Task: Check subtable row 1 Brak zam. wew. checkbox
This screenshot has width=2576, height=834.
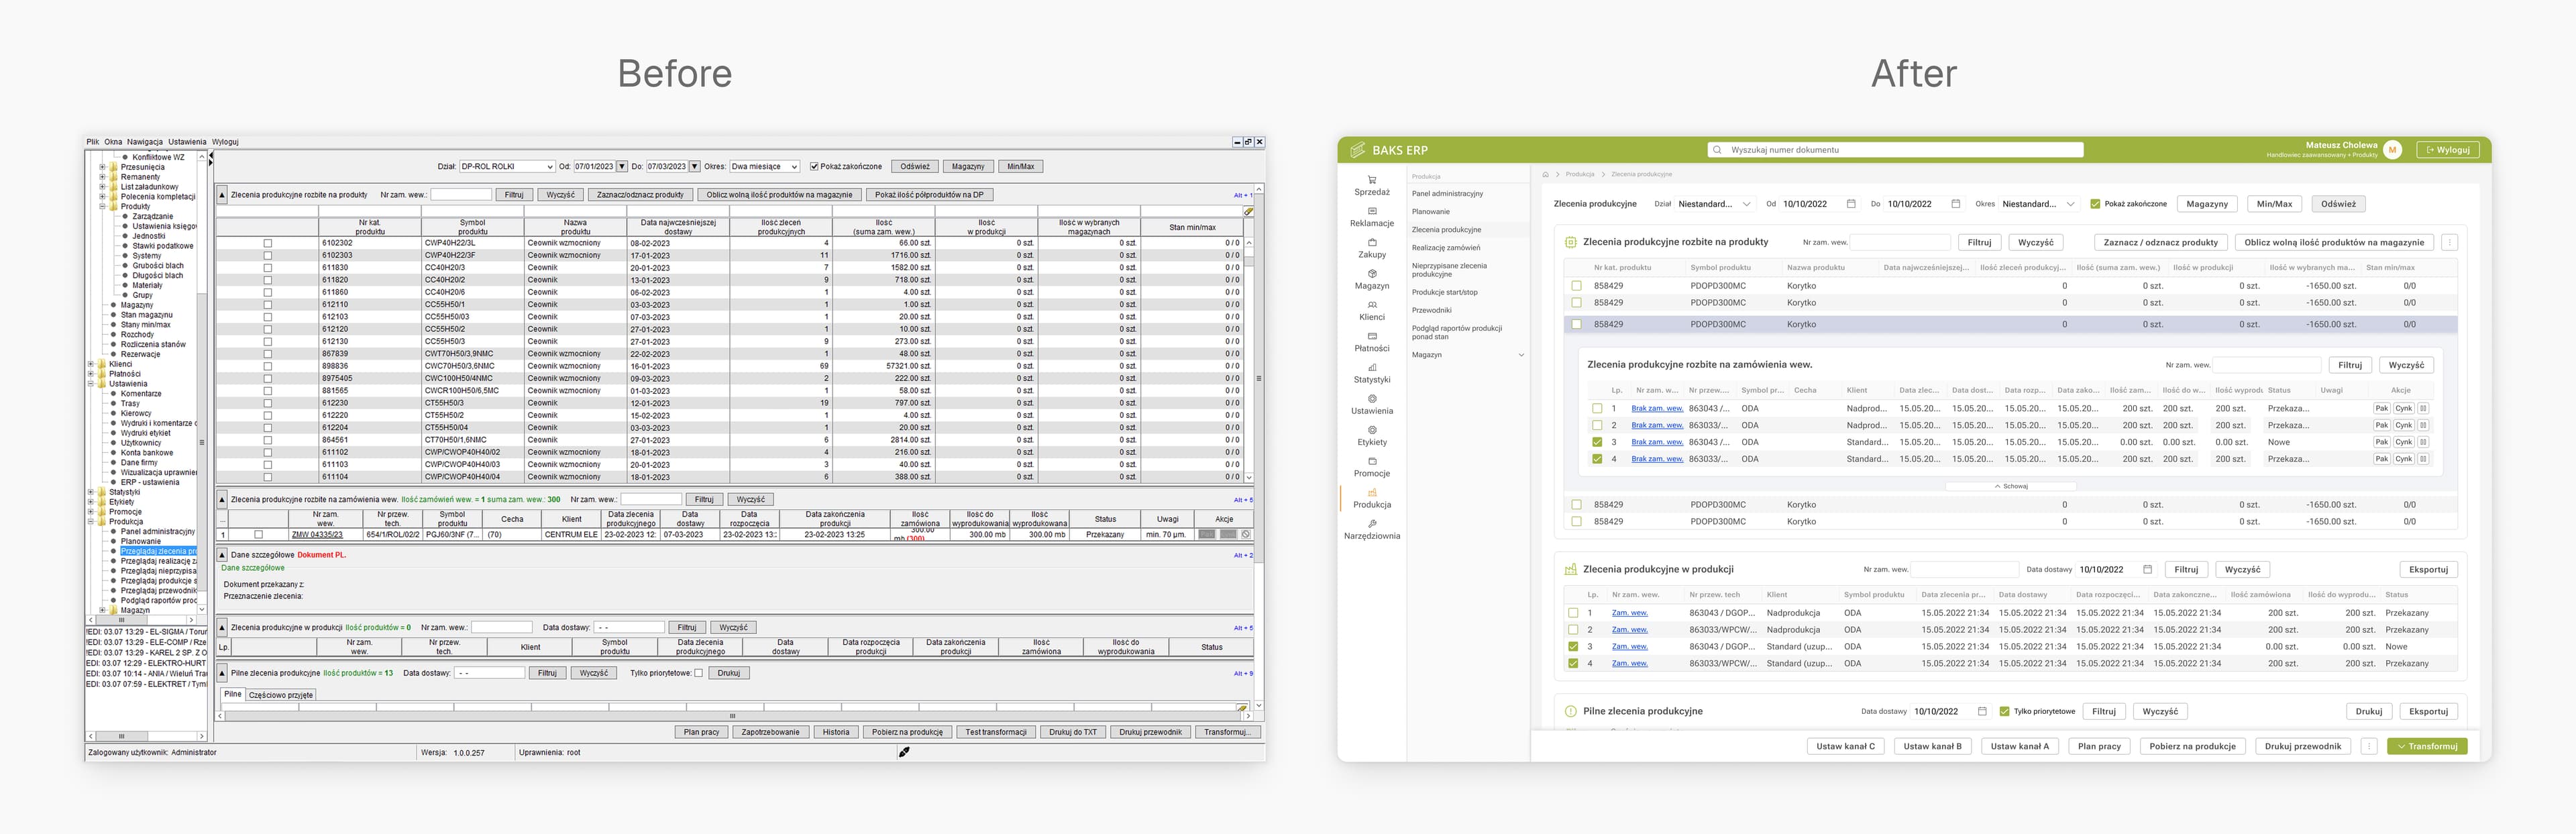Action: pyautogui.click(x=1597, y=408)
